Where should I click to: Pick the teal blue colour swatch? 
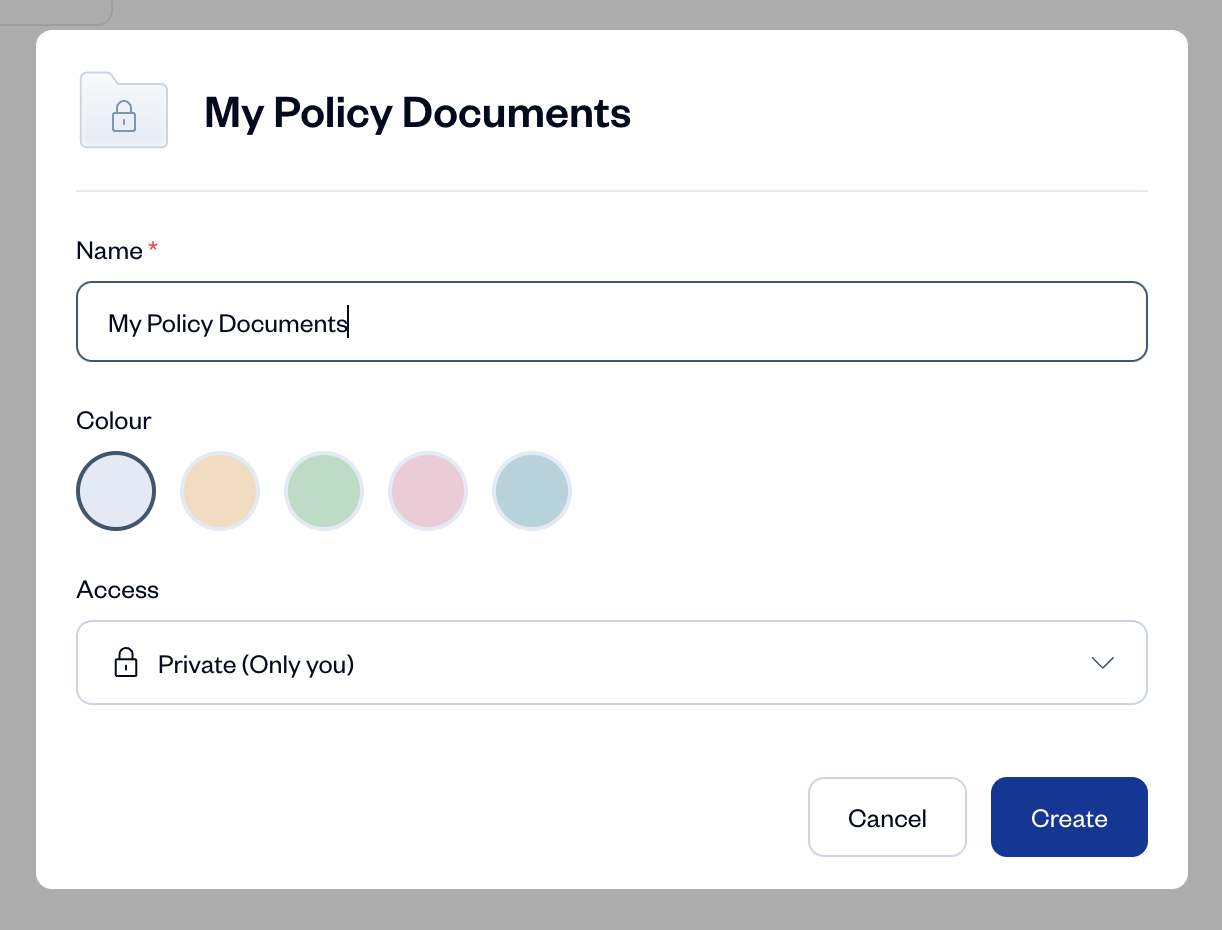(532, 491)
